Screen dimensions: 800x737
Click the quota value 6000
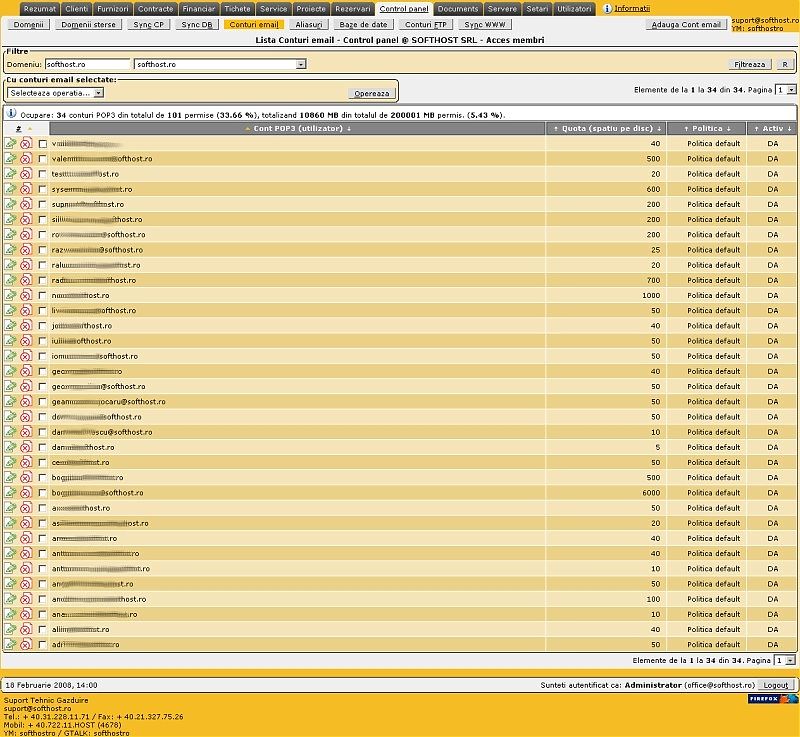click(651, 493)
